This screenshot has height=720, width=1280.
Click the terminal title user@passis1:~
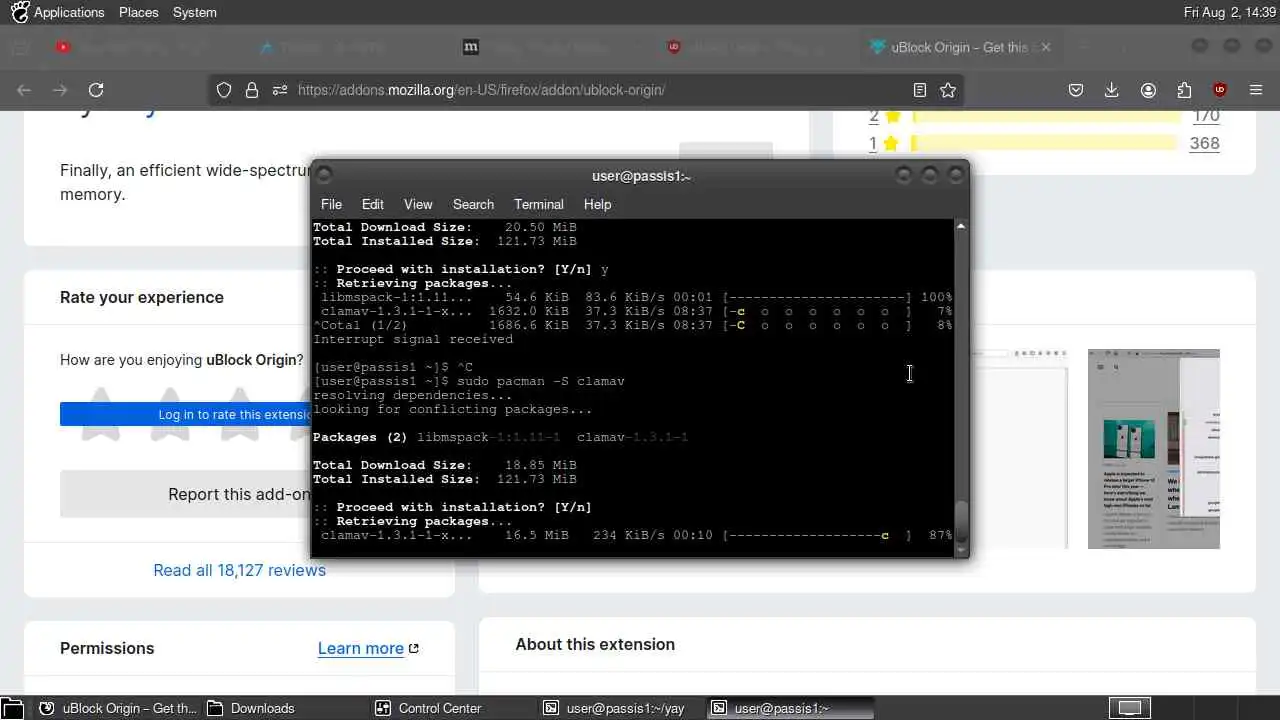point(641,176)
